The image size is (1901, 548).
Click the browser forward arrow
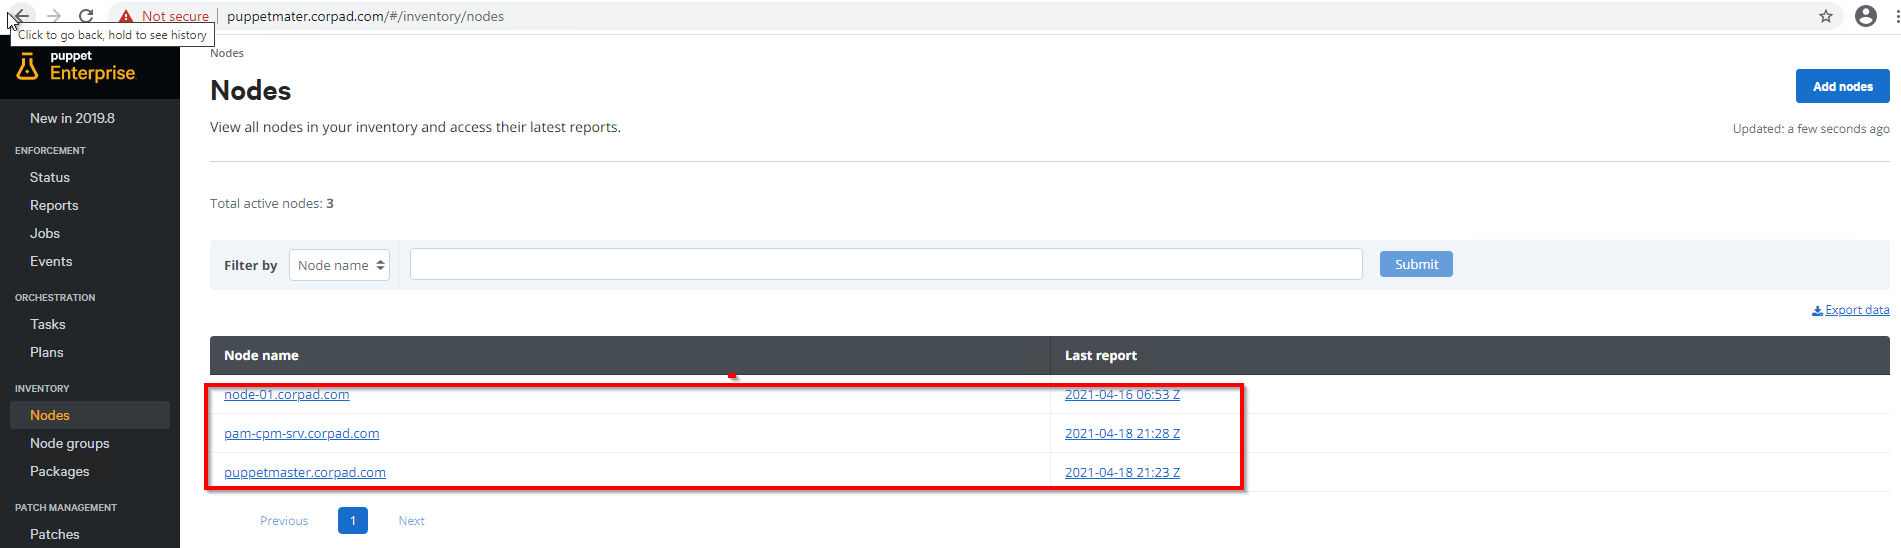(x=54, y=15)
